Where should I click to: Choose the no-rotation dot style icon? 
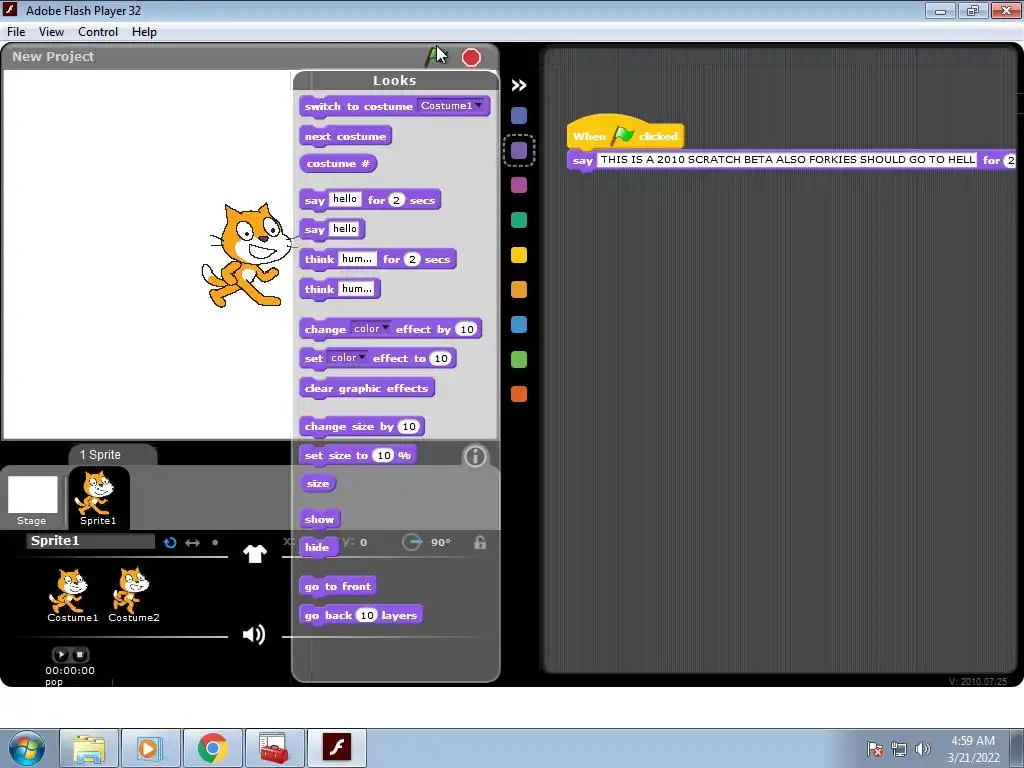point(215,542)
